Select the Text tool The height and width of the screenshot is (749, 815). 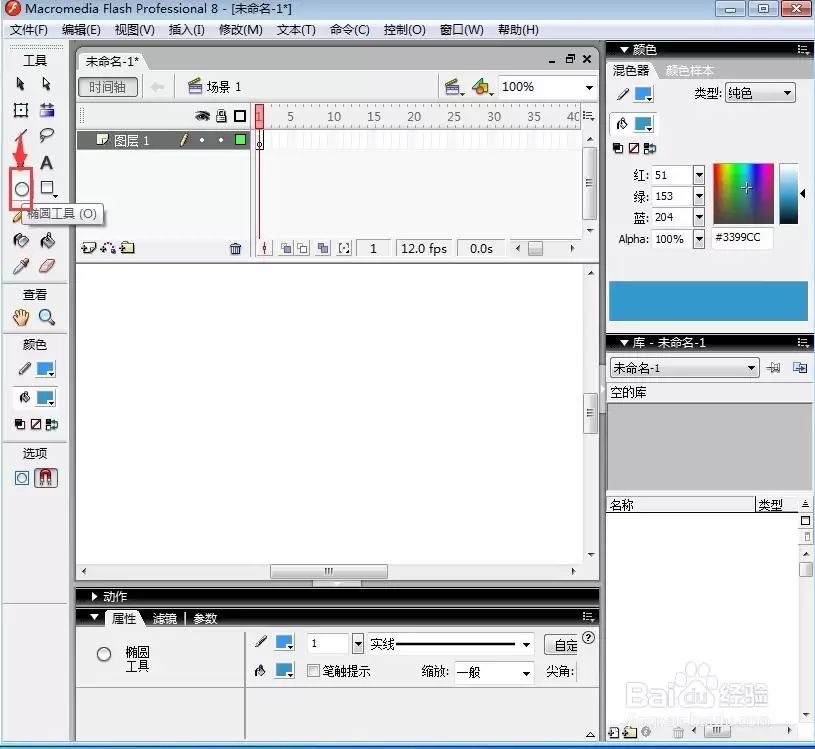click(x=46, y=163)
